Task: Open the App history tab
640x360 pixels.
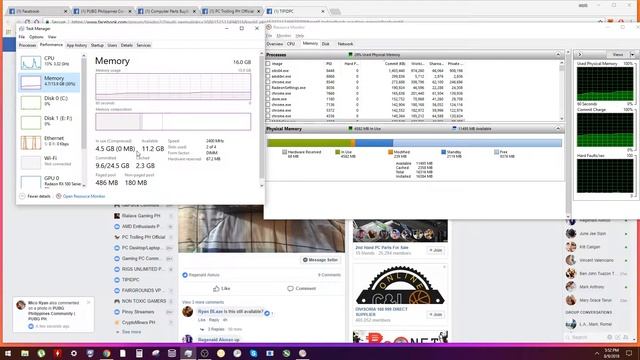Action: click(x=76, y=45)
